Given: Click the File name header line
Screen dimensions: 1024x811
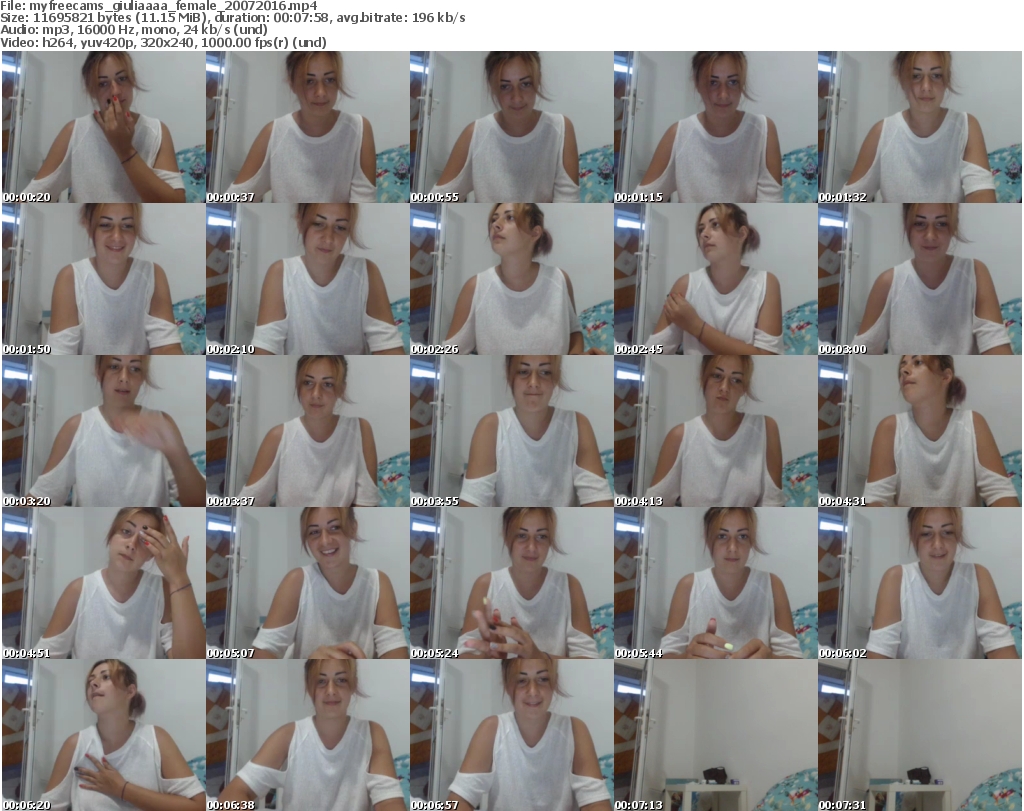Looking at the screenshot, I should point(159,6).
